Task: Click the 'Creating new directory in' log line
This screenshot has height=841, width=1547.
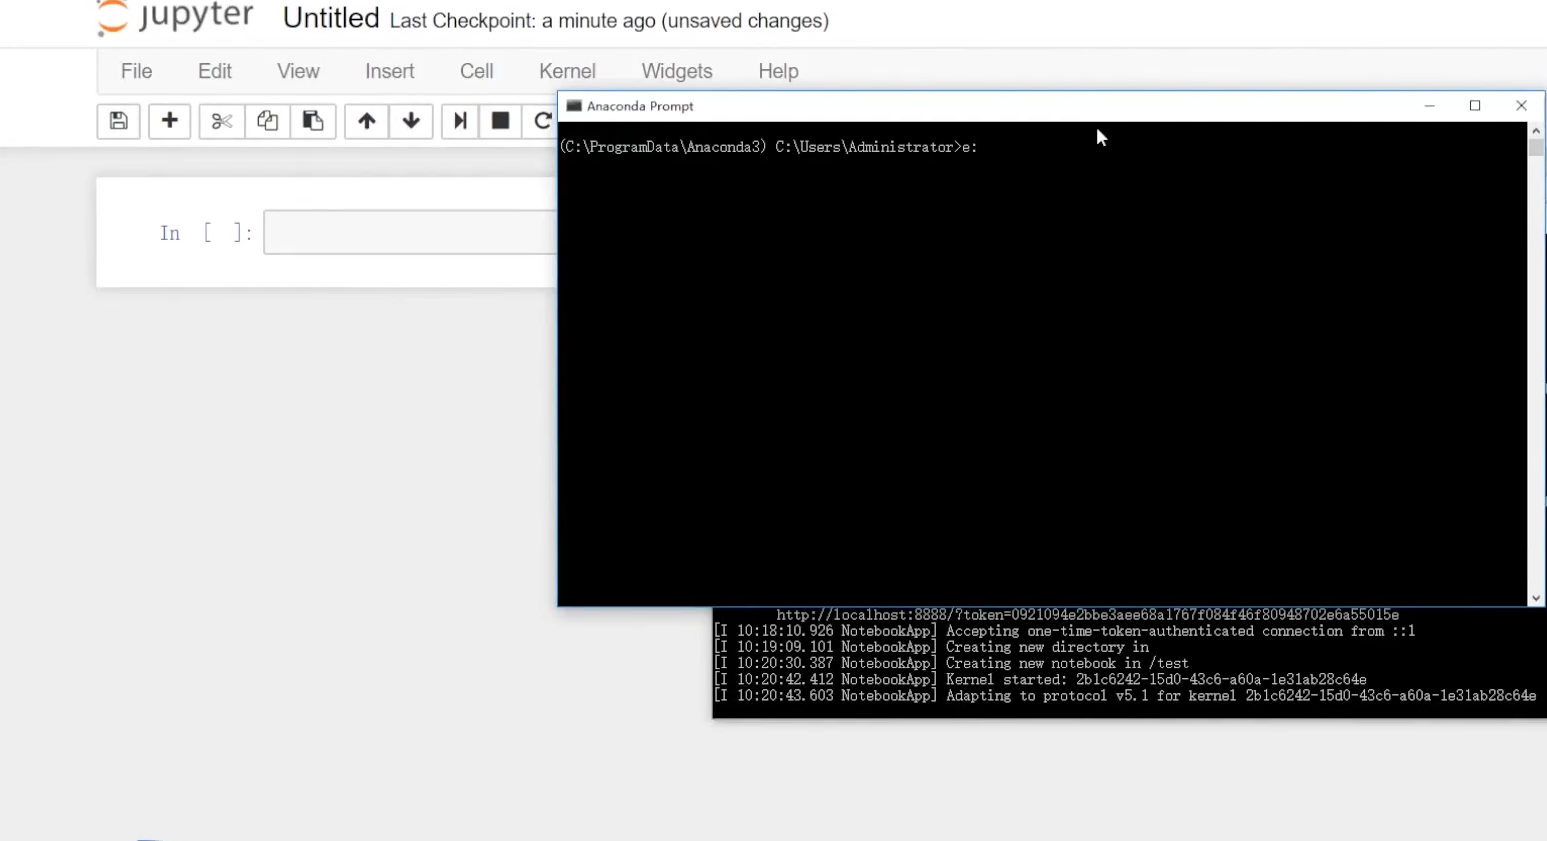Action: click(932, 647)
